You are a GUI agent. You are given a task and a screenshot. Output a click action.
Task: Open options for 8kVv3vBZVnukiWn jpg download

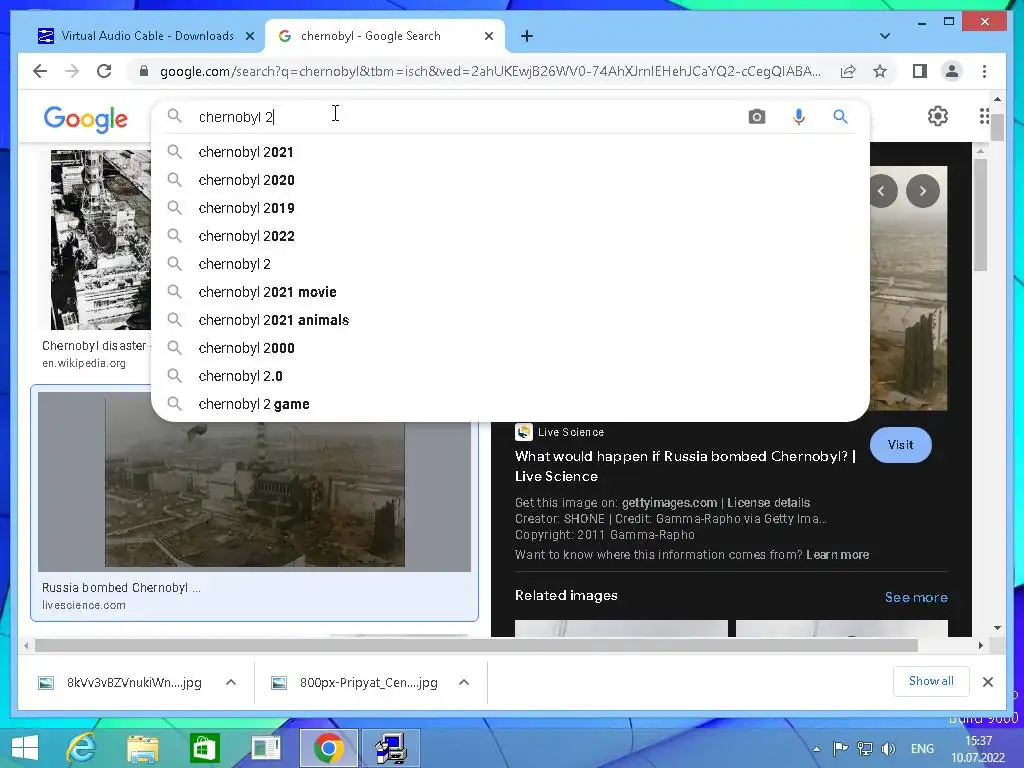click(x=231, y=682)
